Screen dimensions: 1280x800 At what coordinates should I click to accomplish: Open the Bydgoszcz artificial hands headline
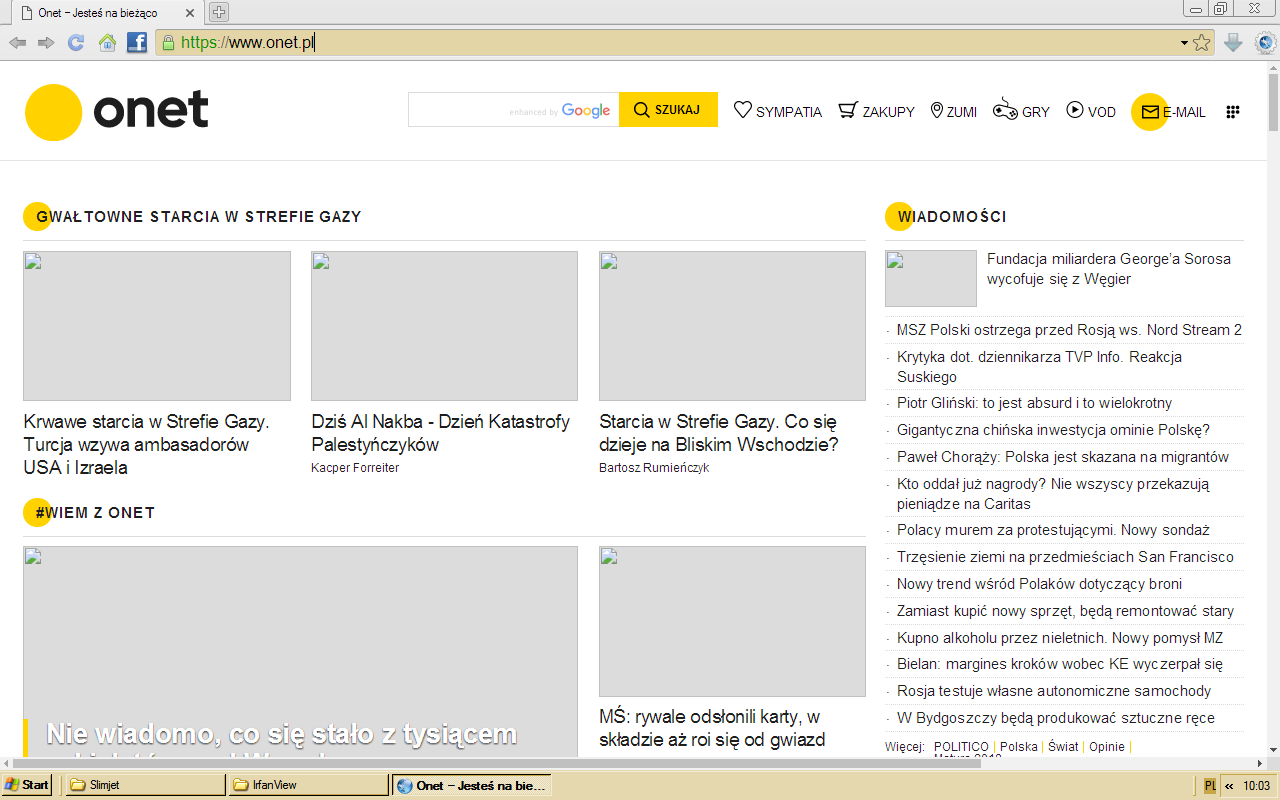click(x=1056, y=718)
